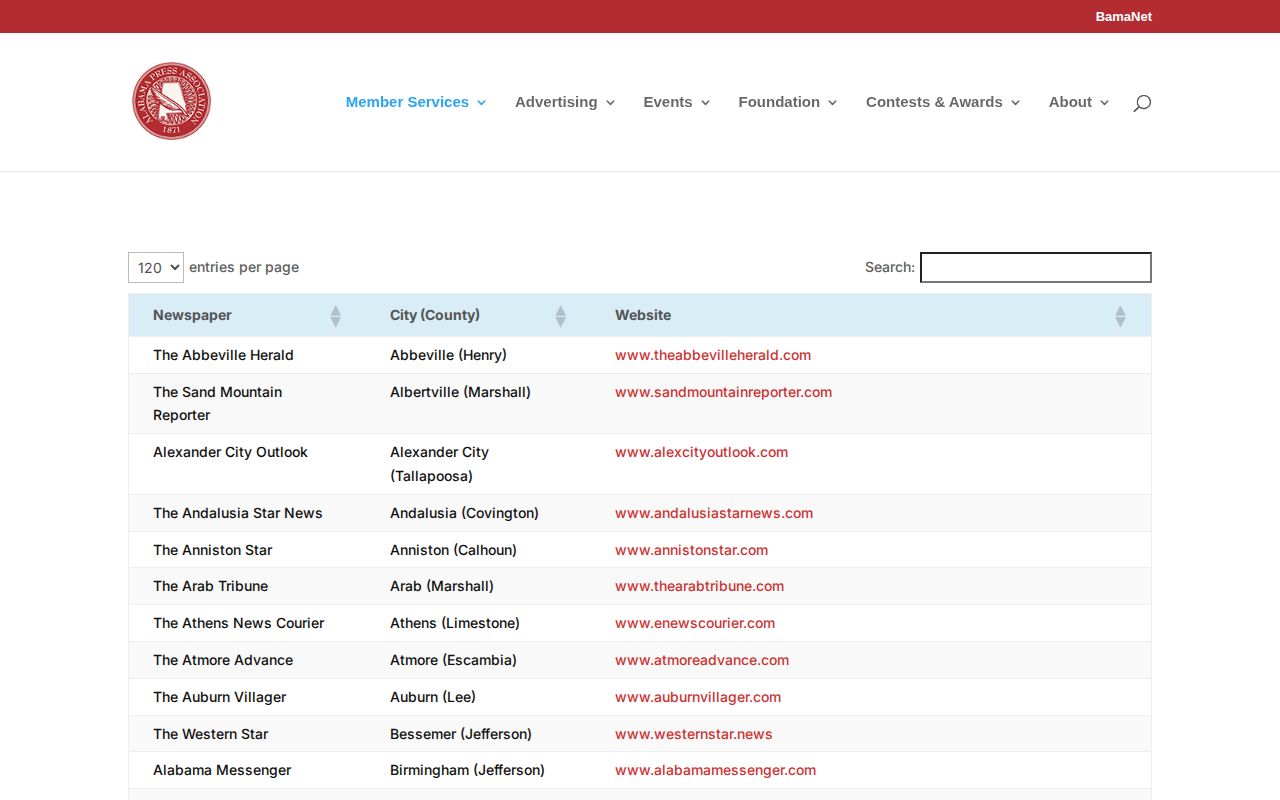Click 'Alexander City Outlook' newspaper name
Image resolution: width=1280 pixels, height=800 pixels.
coord(230,452)
